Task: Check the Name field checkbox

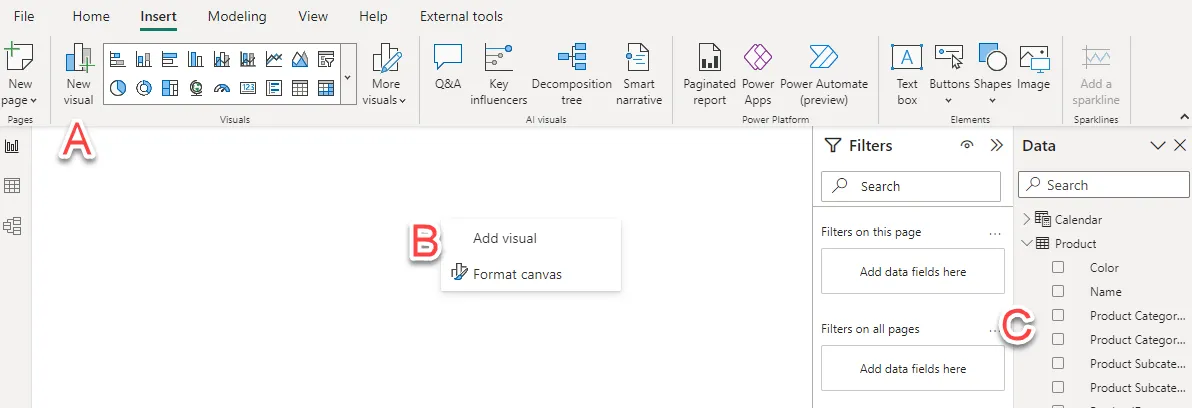Action: coord(1058,291)
